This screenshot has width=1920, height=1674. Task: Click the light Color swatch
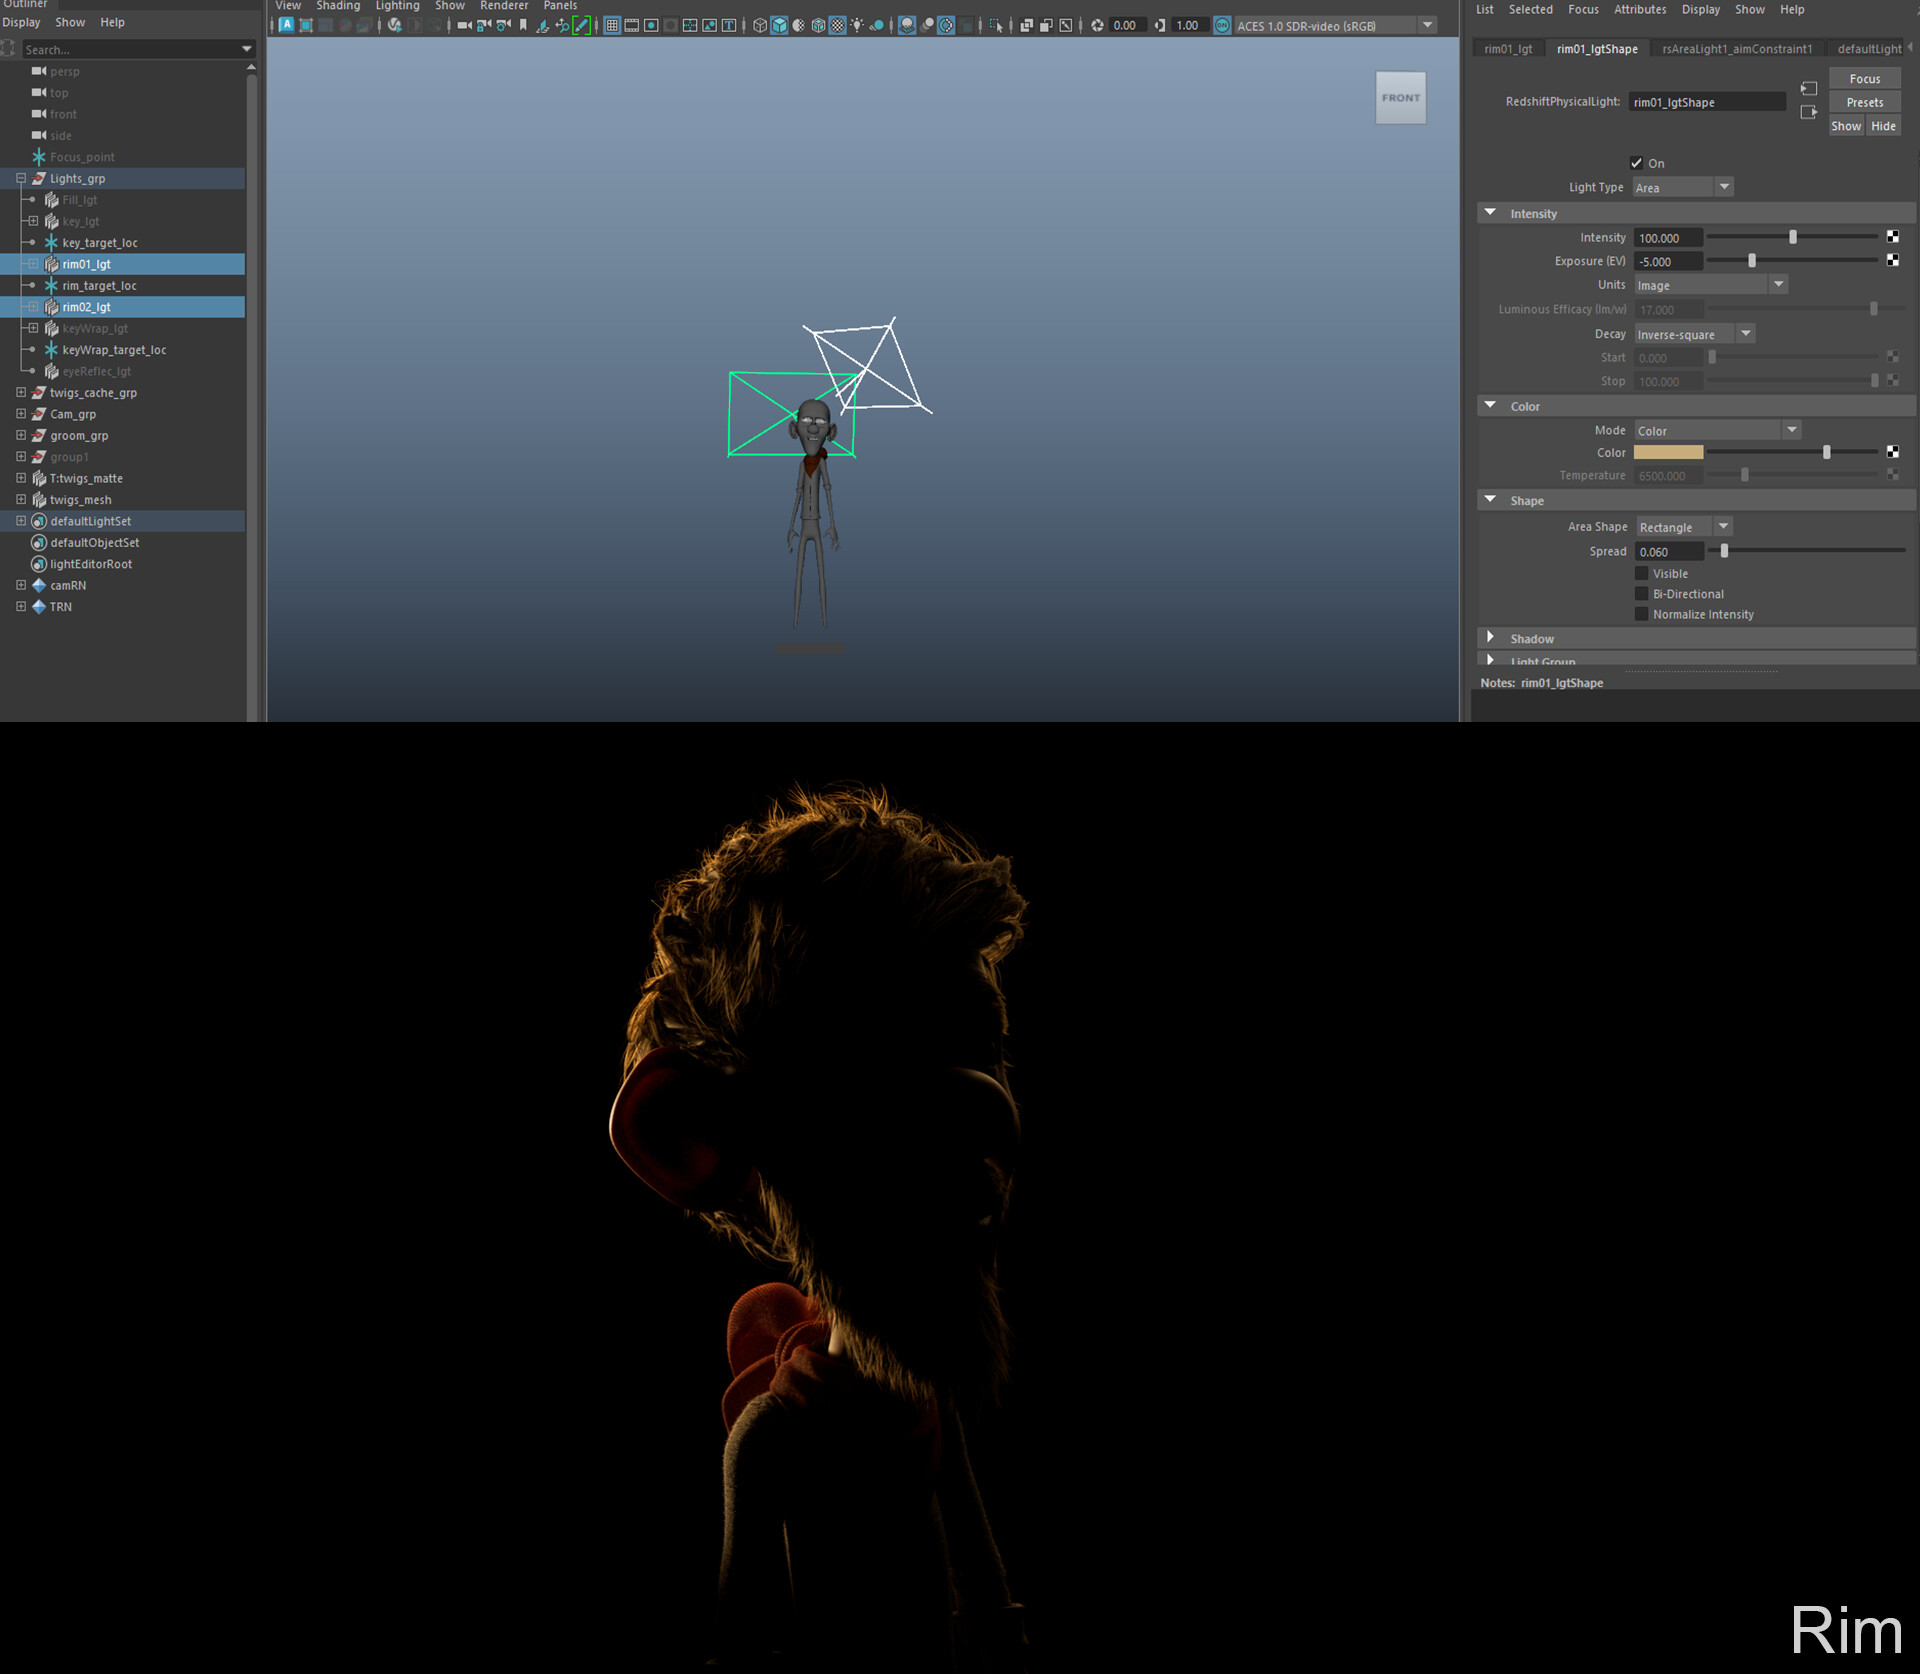coord(1668,453)
